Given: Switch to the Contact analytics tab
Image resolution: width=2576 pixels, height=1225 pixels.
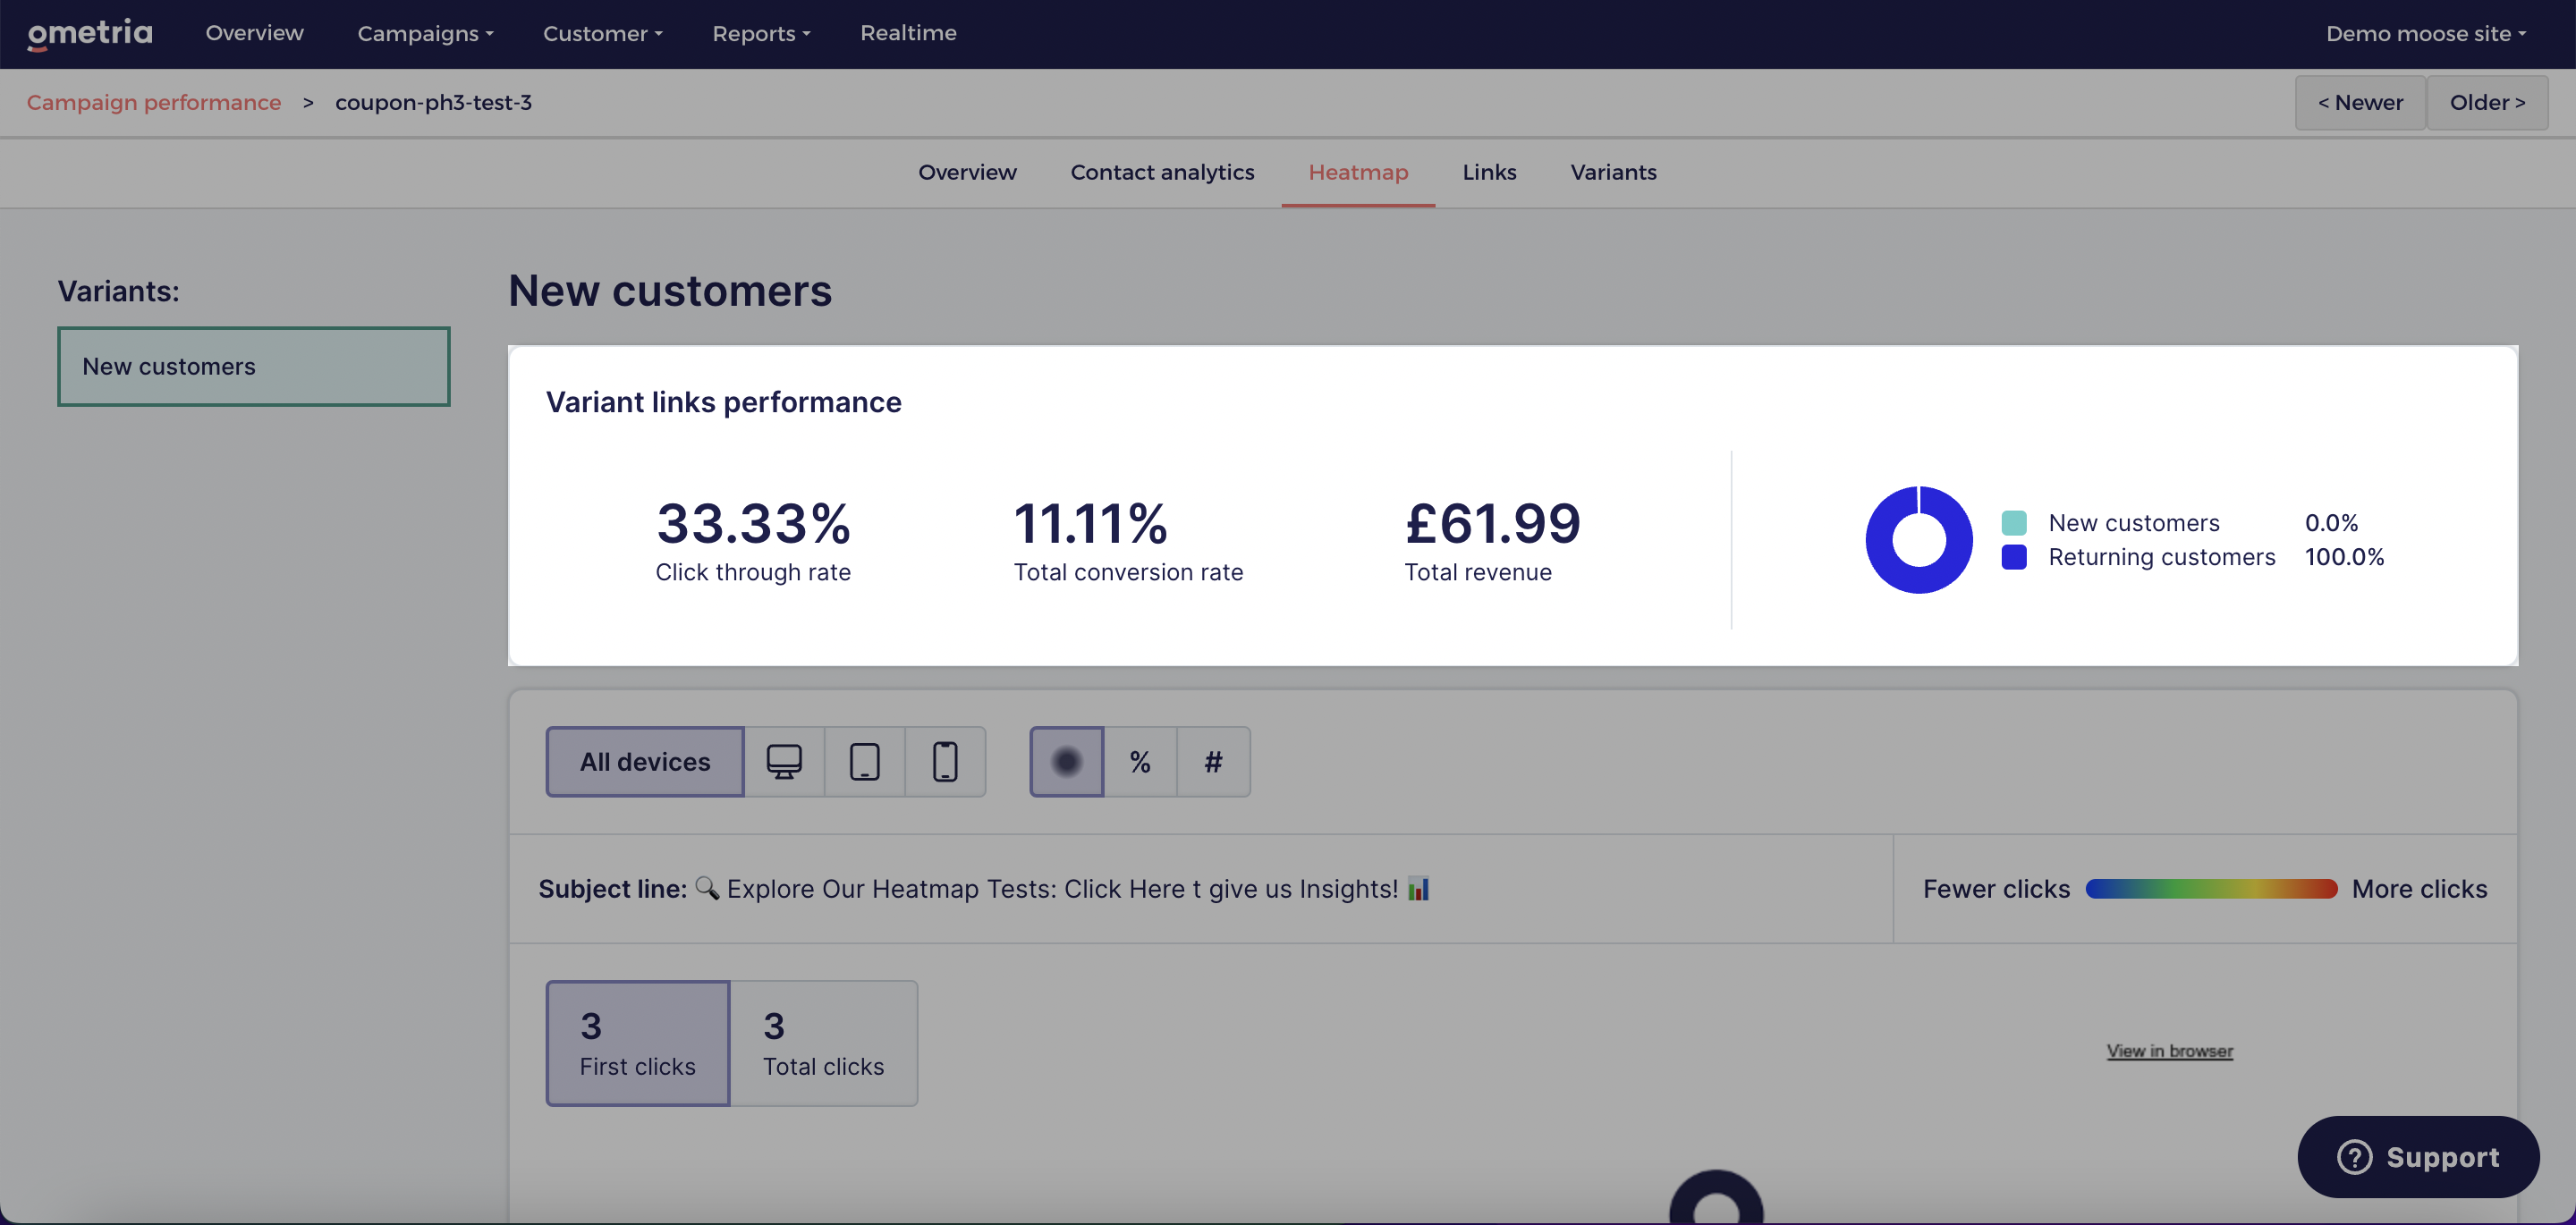Looking at the screenshot, I should [x=1162, y=172].
